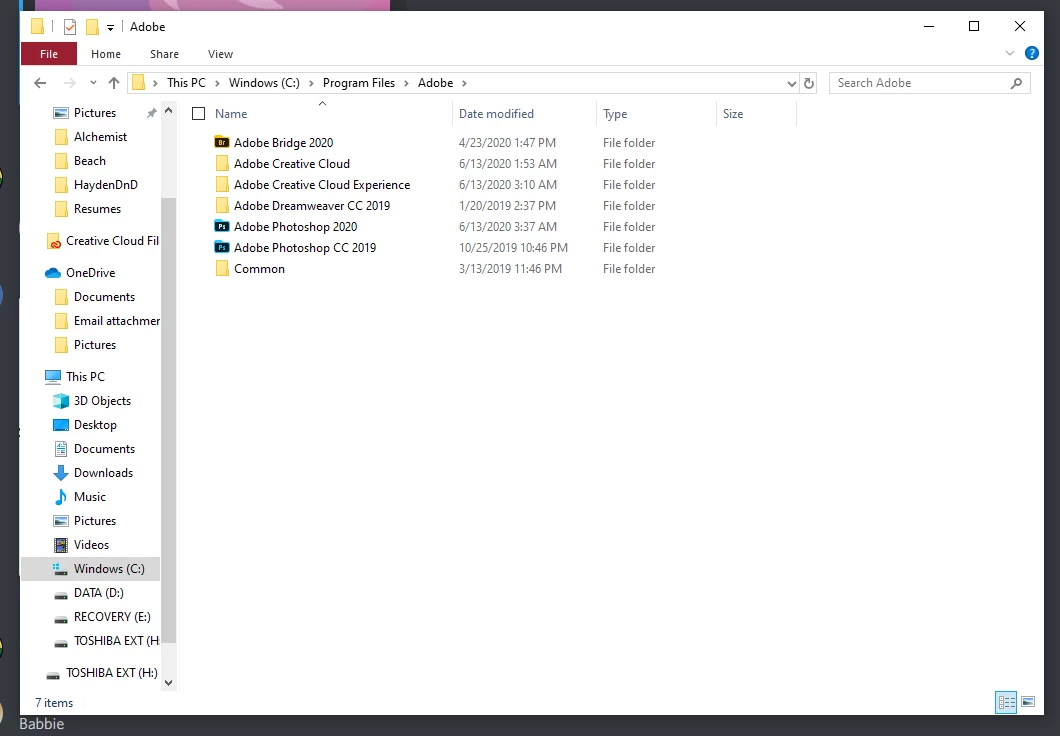This screenshot has width=1060, height=736.
Task: Expand chevron after This PC breadcrumb
Action: pyautogui.click(x=218, y=83)
